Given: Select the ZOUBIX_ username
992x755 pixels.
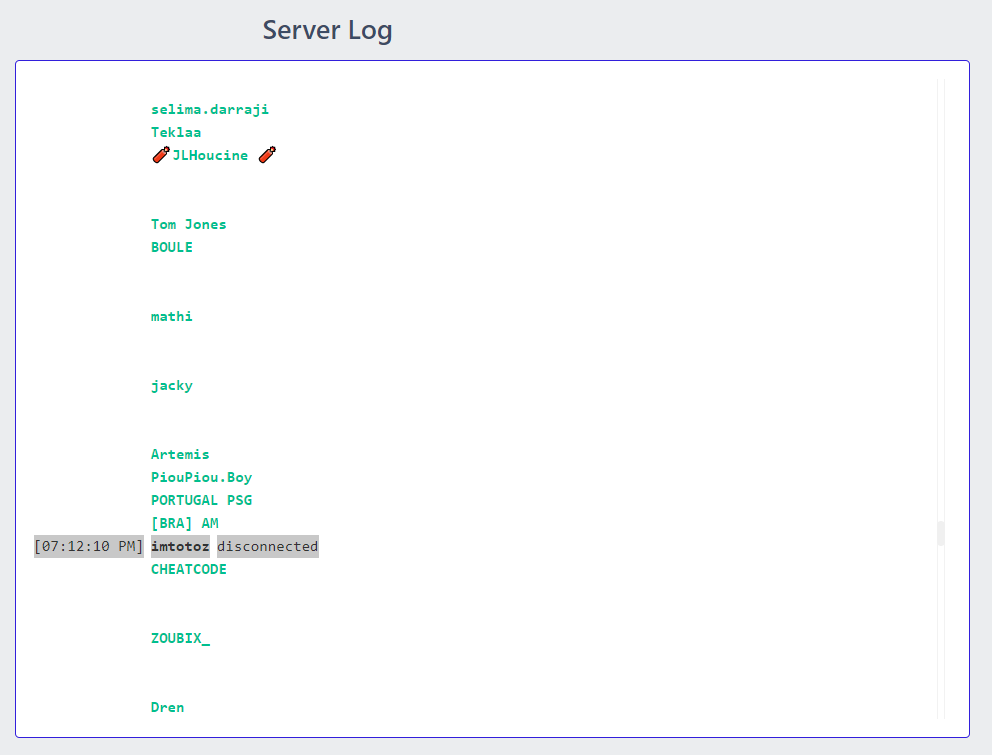Looking at the screenshot, I should (x=180, y=638).
